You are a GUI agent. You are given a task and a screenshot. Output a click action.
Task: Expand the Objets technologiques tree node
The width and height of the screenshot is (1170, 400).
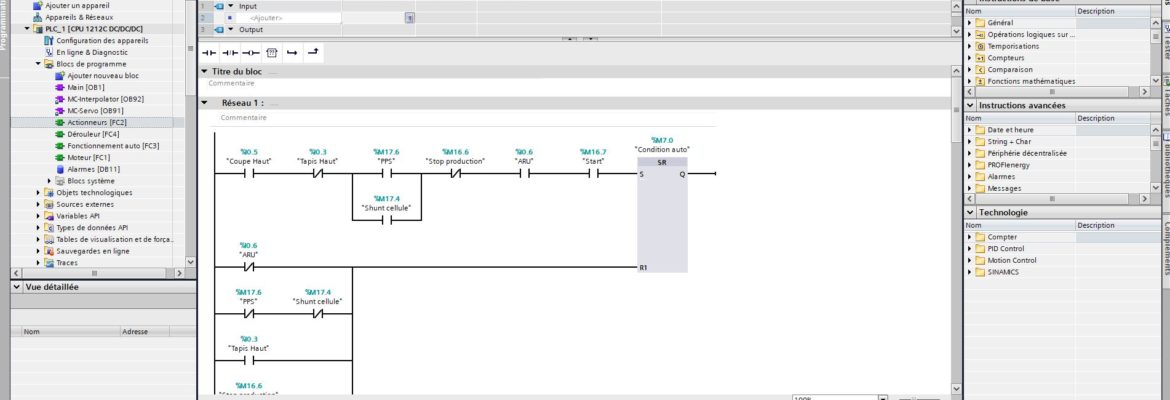click(39, 192)
